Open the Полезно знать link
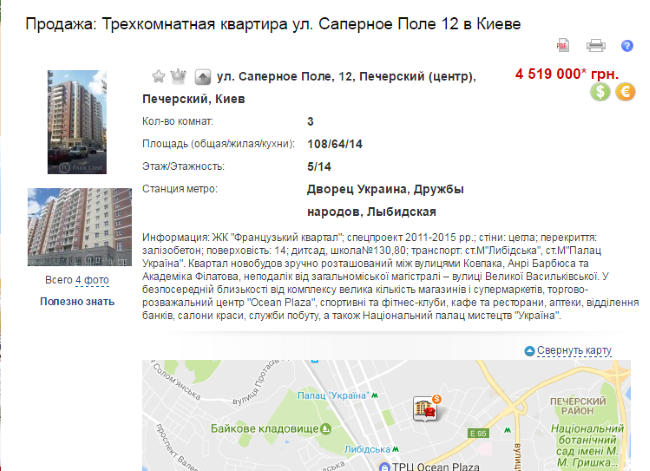 (x=77, y=301)
